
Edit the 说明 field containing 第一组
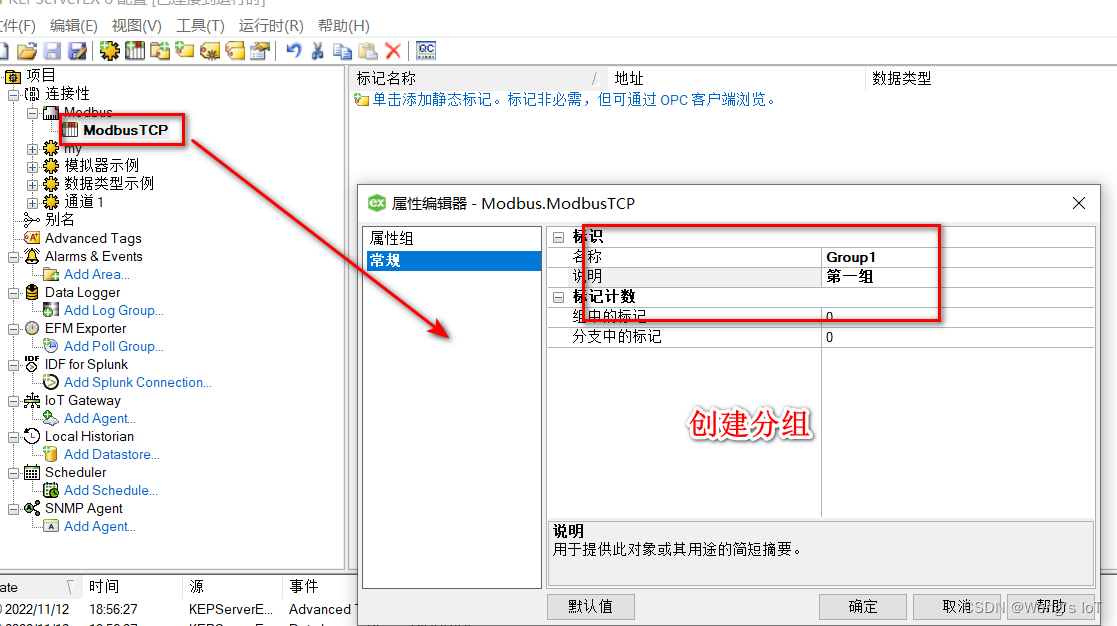pyautogui.click(x=957, y=277)
